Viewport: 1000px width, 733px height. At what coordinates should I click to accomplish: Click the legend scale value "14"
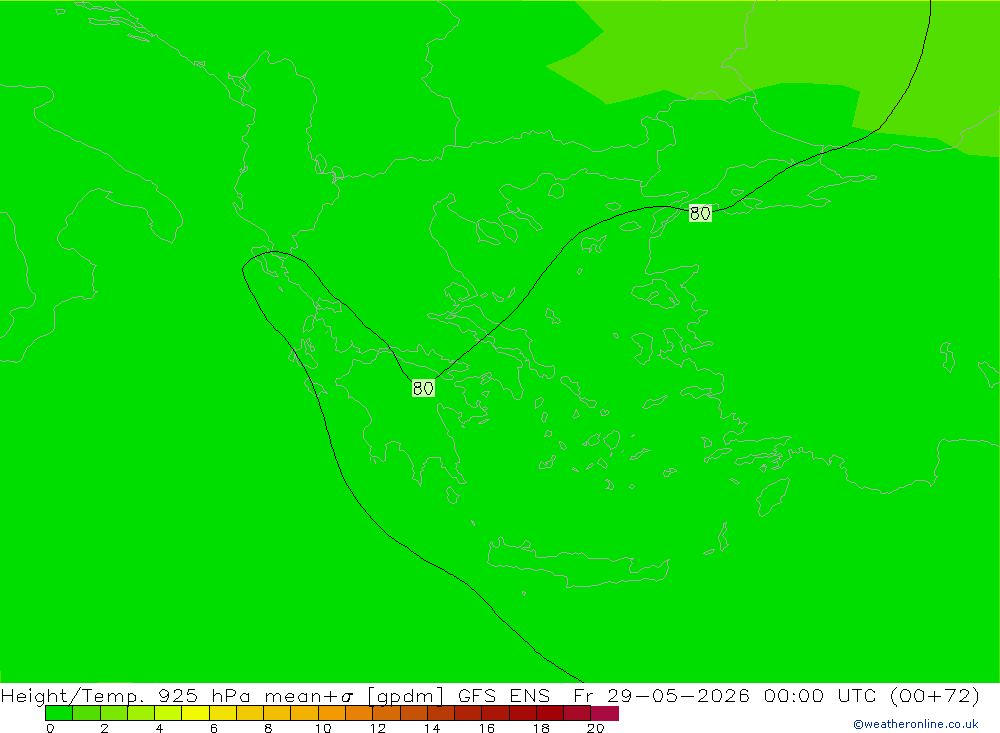(432, 728)
